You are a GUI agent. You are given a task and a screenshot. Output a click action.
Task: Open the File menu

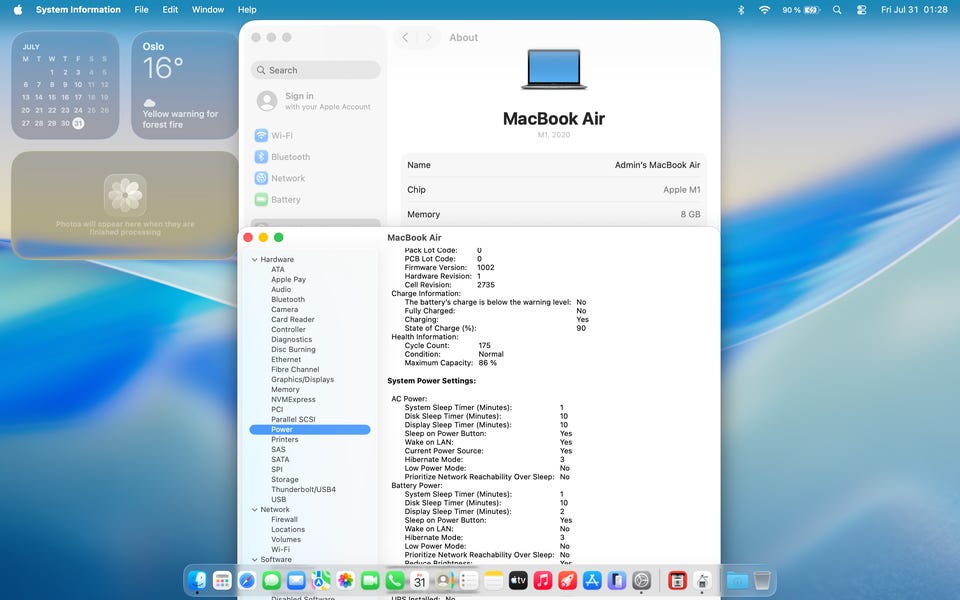coord(141,10)
